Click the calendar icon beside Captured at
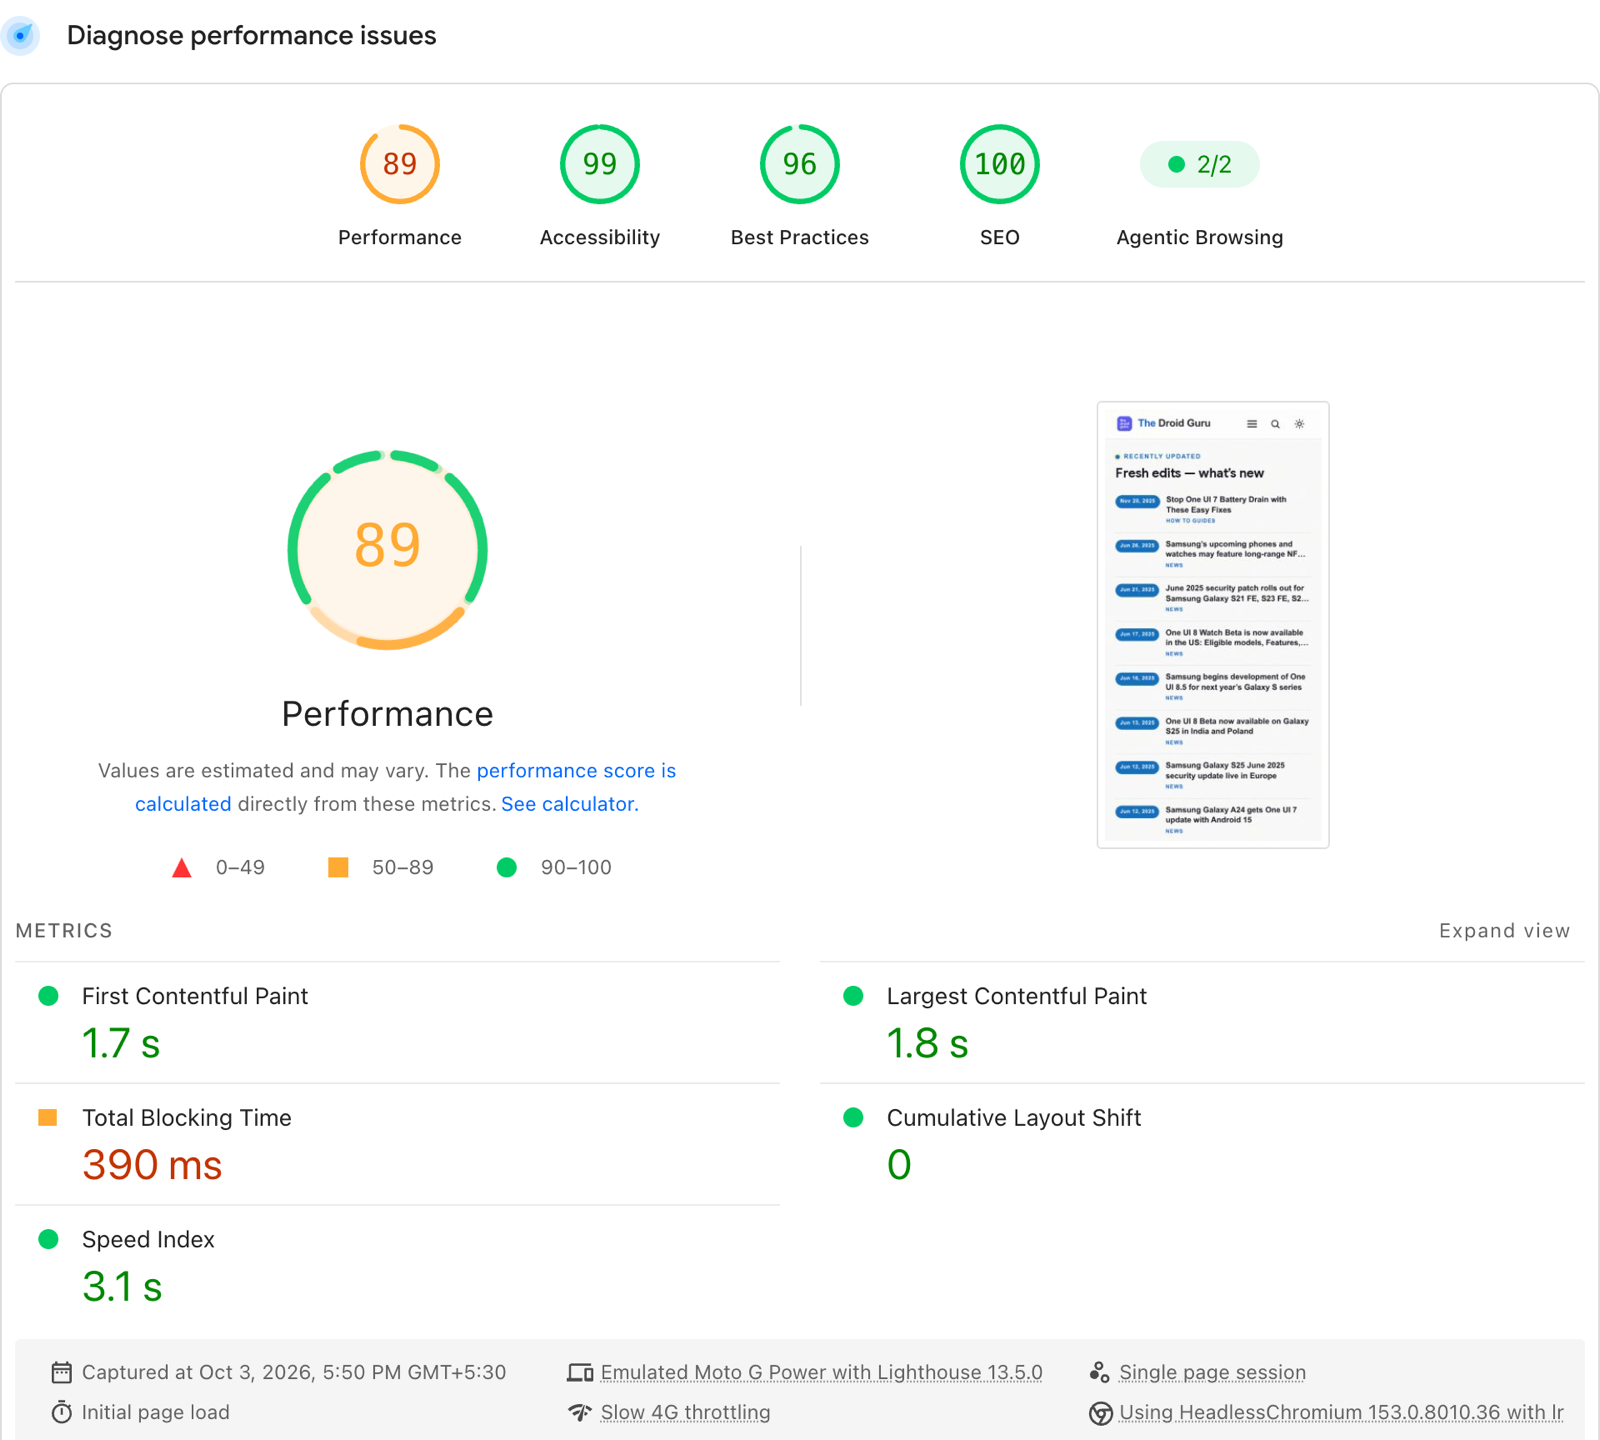Viewport: 1600px width, 1440px height. coord(62,1372)
